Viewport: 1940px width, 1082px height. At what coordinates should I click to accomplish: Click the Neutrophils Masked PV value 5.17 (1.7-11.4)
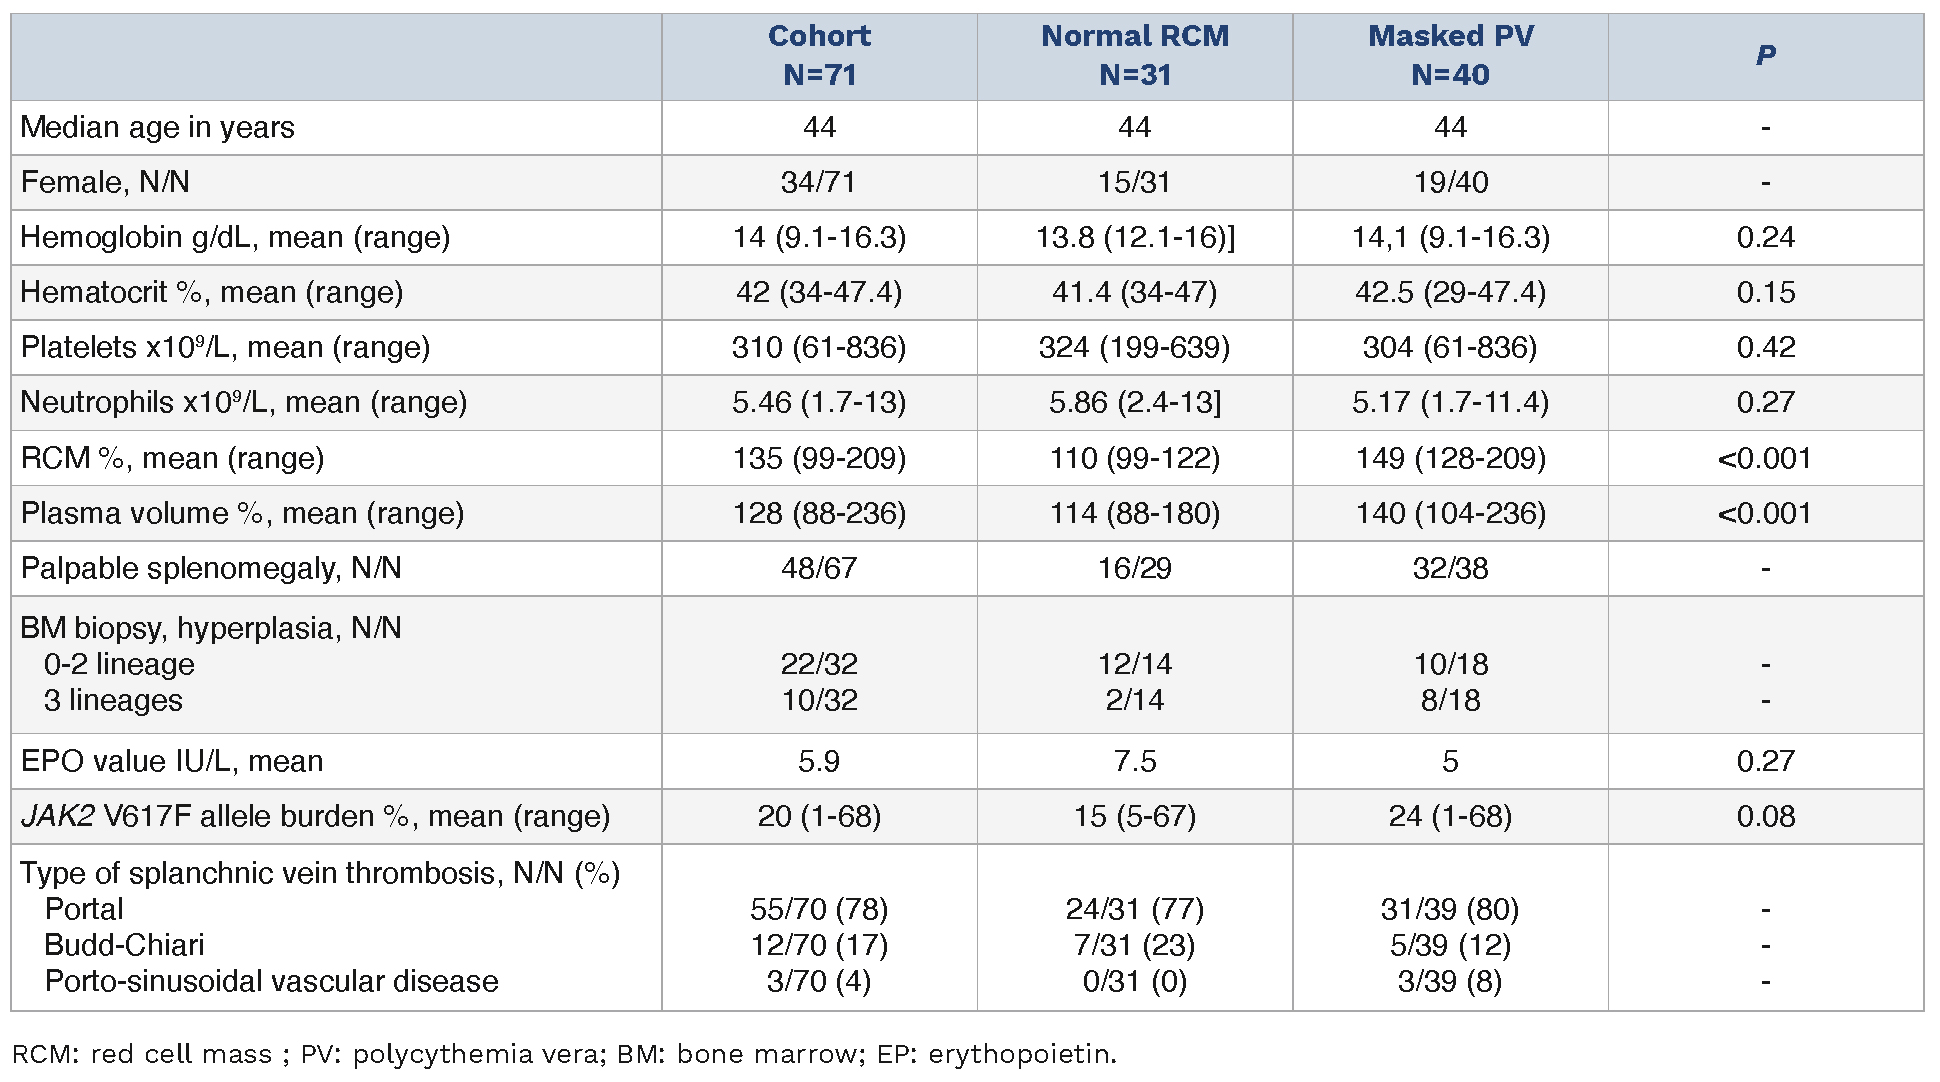click(x=1450, y=403)
